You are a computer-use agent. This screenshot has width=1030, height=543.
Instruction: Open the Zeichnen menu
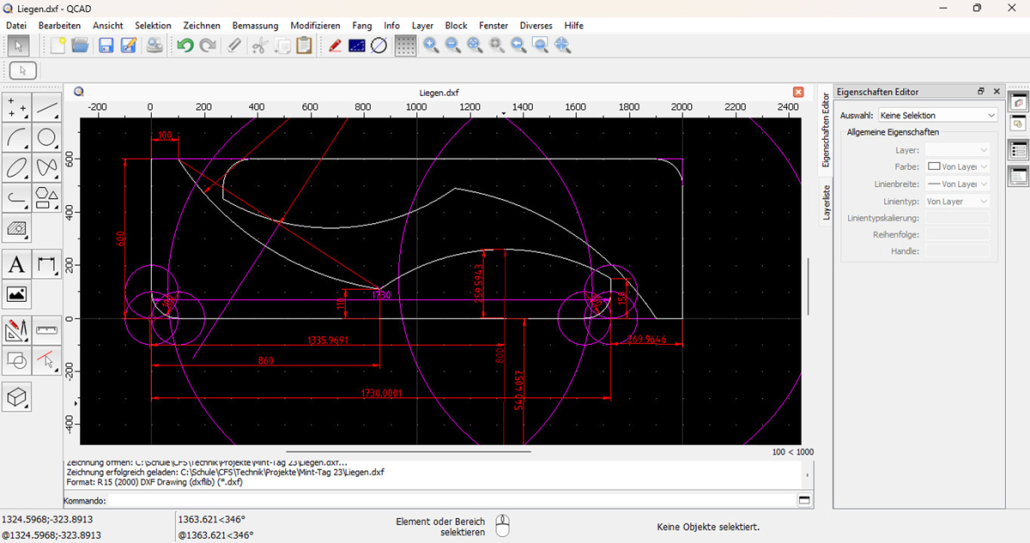(202, 26)
